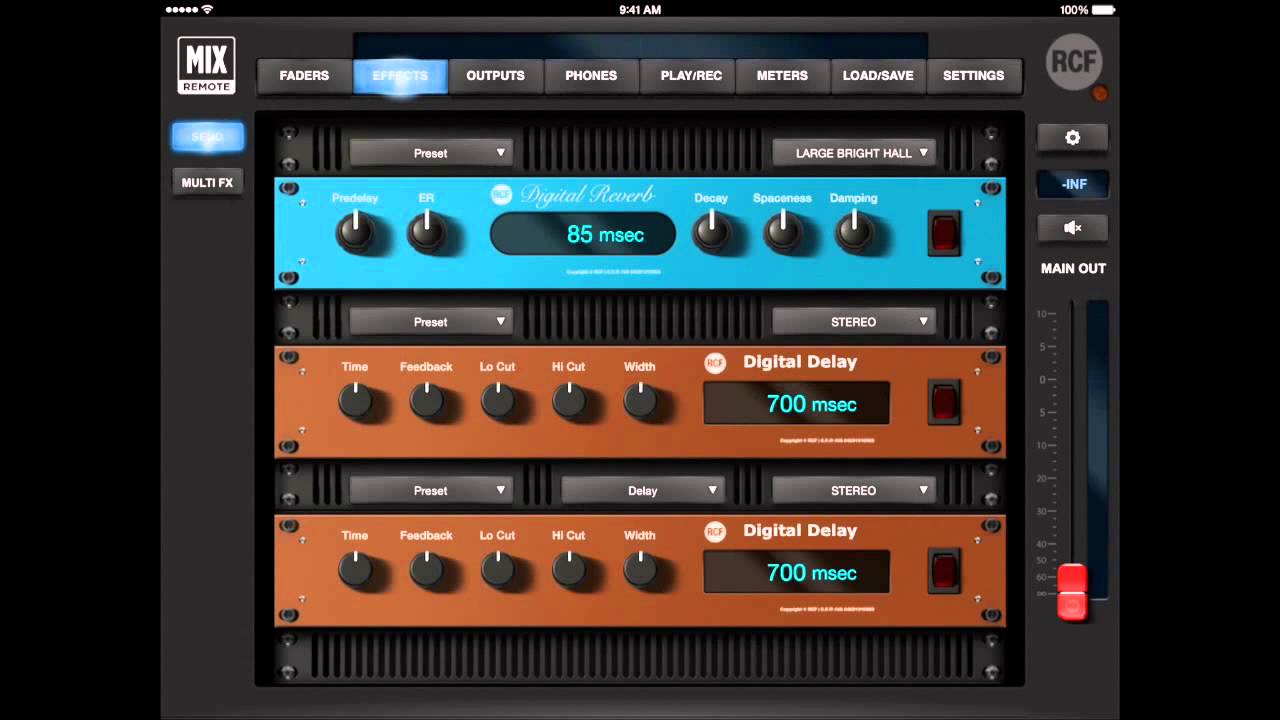This screenshot has width=1280, height=720.
Task: Click Width knob on middle Digital Delay
Action: (640, 401)
